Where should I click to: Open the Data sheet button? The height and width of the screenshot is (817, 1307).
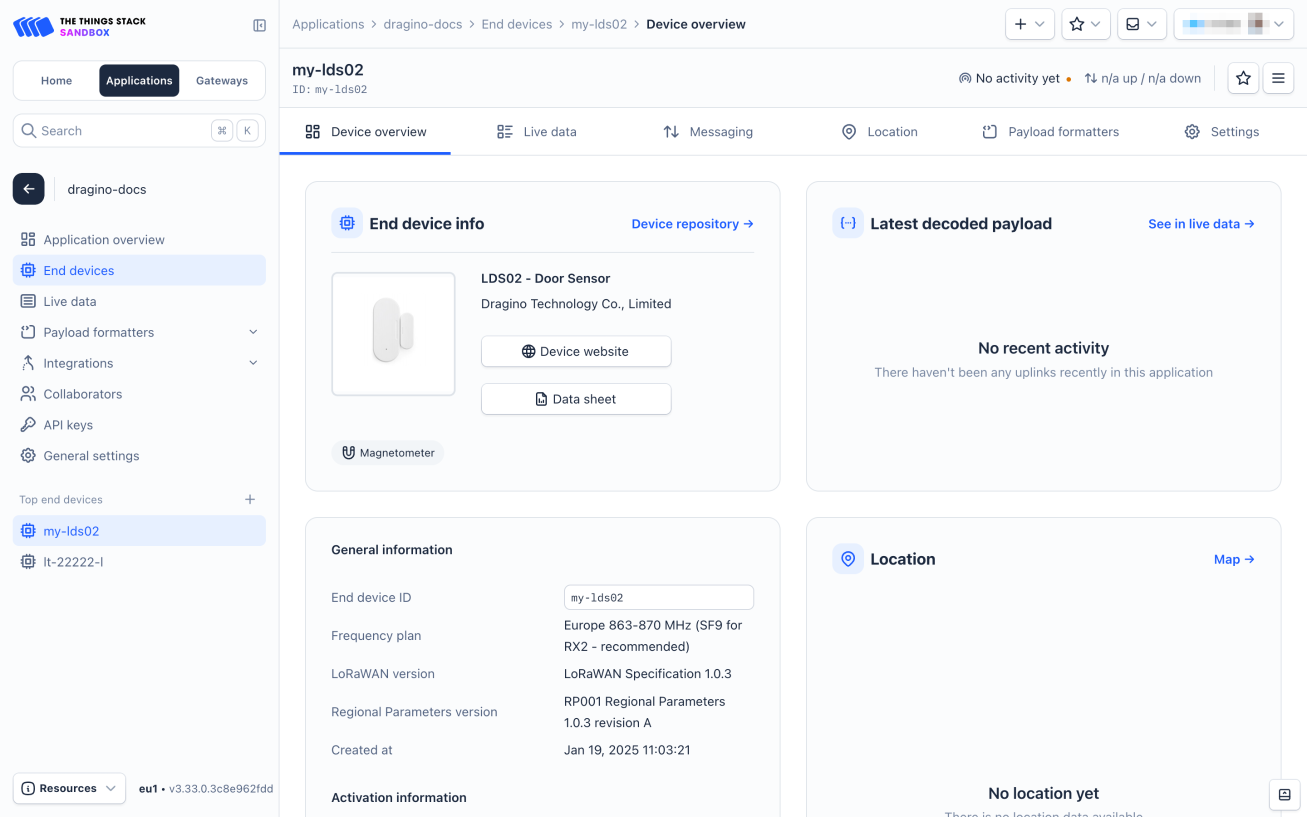point(576,399)
